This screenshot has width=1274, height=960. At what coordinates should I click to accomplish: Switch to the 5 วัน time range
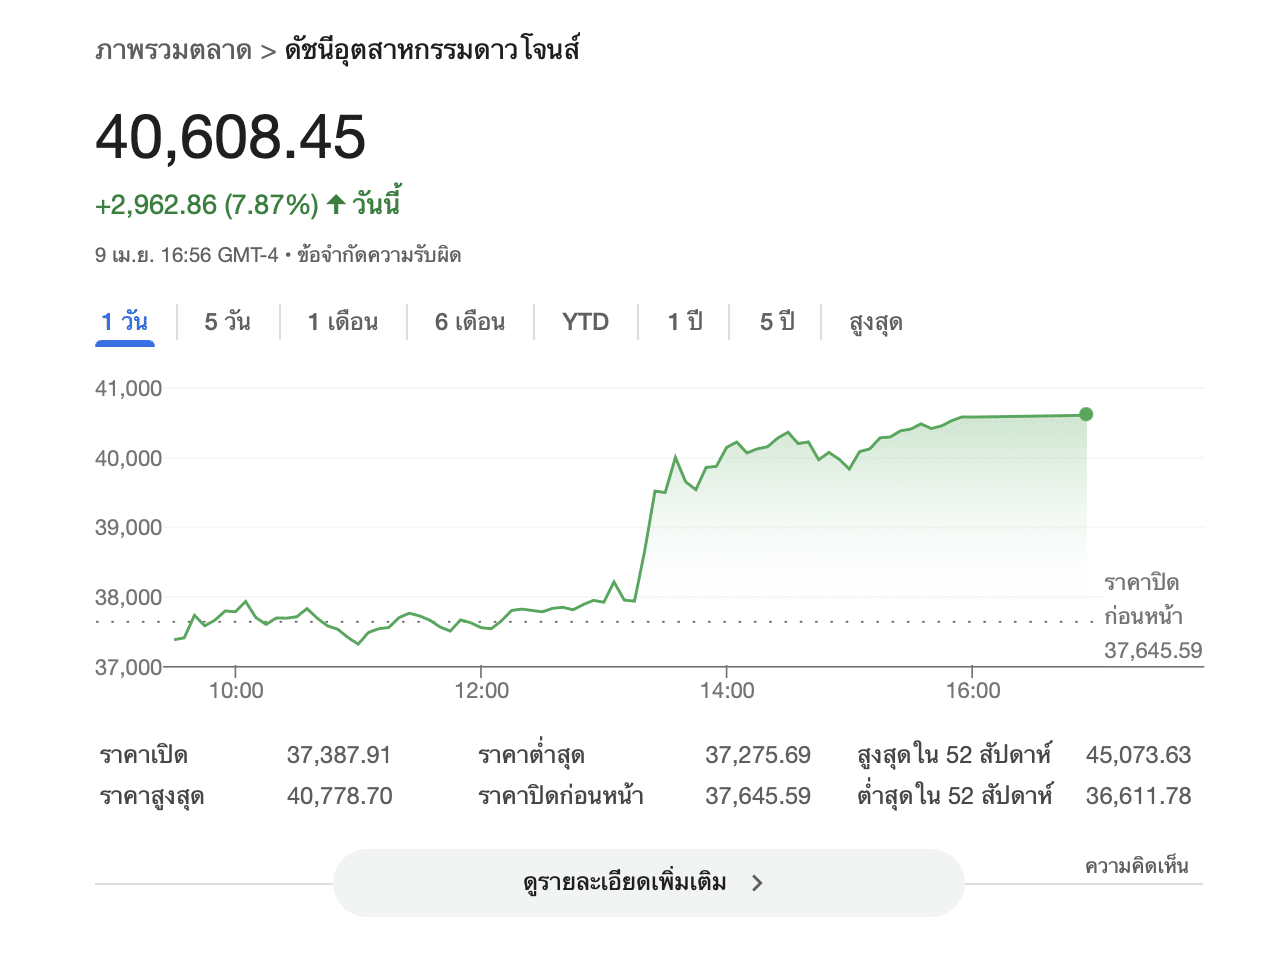point(226,321)
